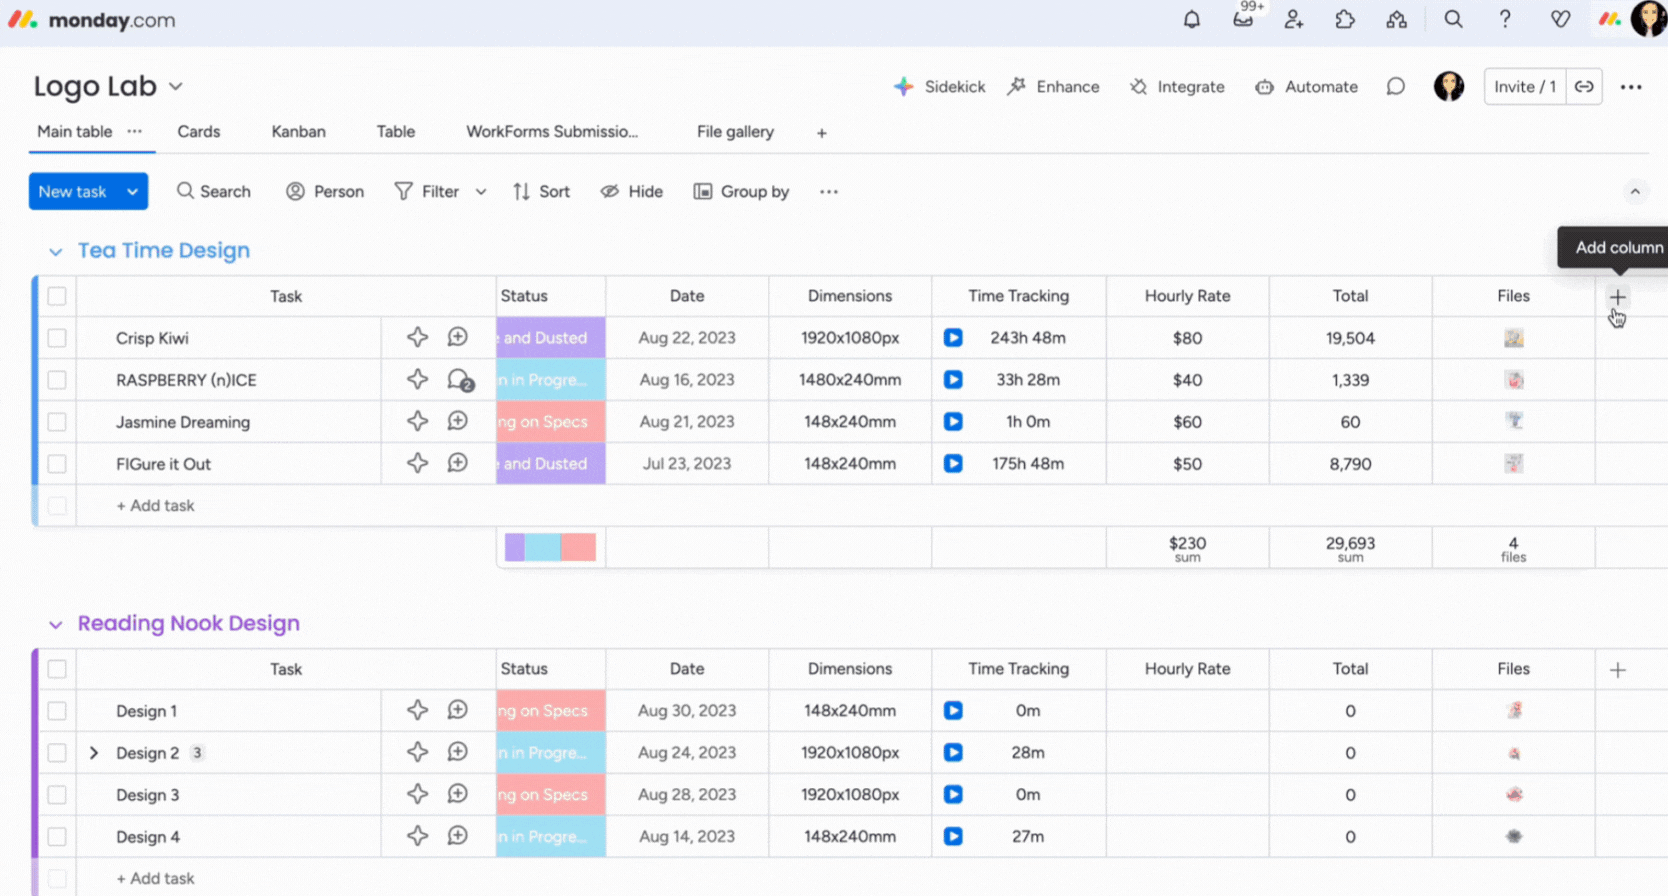Open the search magnifier in top bar

tap(1453, 20)
